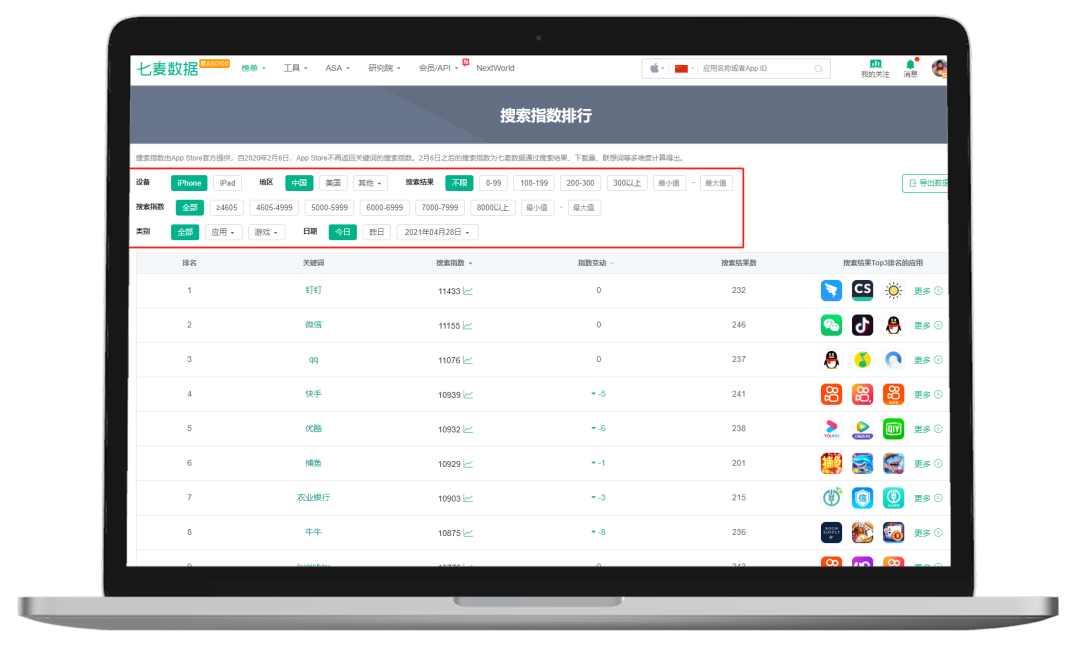Click the 最小值 field in the 搜索结果 row
The image size is (1080, 645).
pyautogui.click(x=669, y=183)
